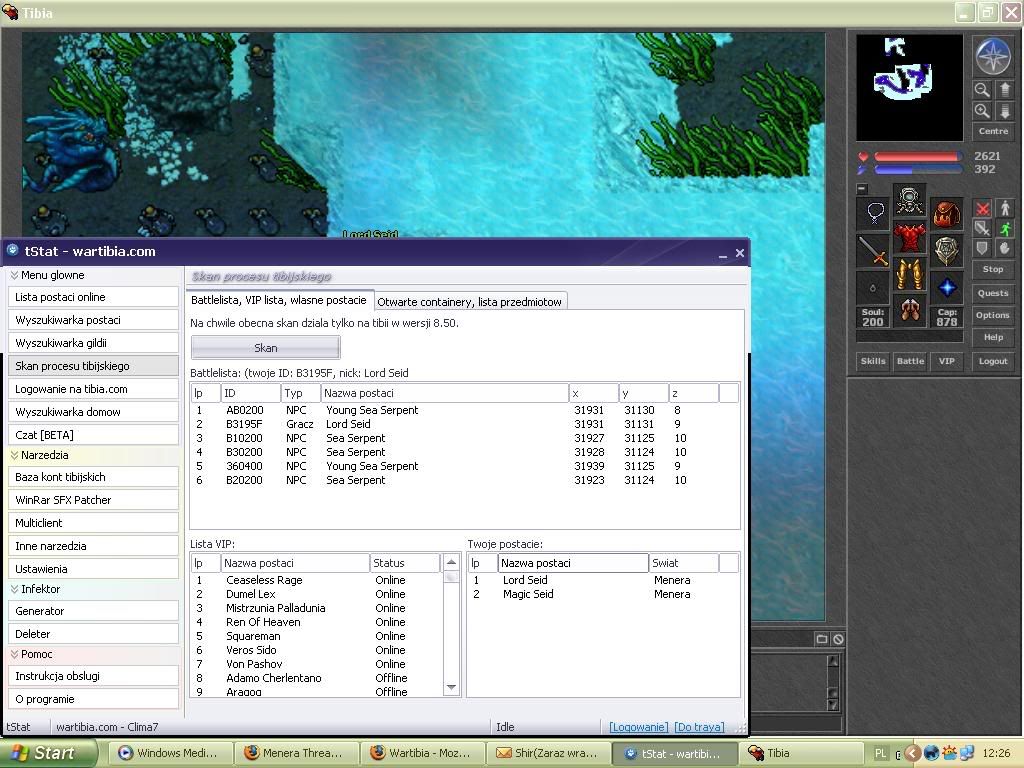Move the minimap one floor down
The width and height of the screenshot is (1024, 768).
pyautogui.click(x=1004, y=111)
